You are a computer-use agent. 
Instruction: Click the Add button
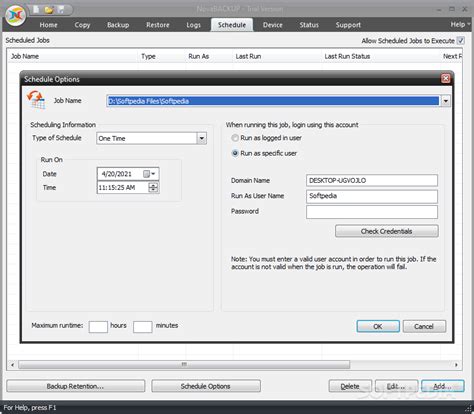(443, 386)
